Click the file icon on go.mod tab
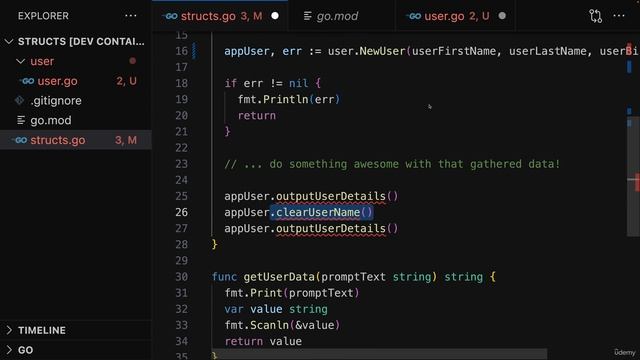The image size is (640, 360). click(x=308, y=16)
